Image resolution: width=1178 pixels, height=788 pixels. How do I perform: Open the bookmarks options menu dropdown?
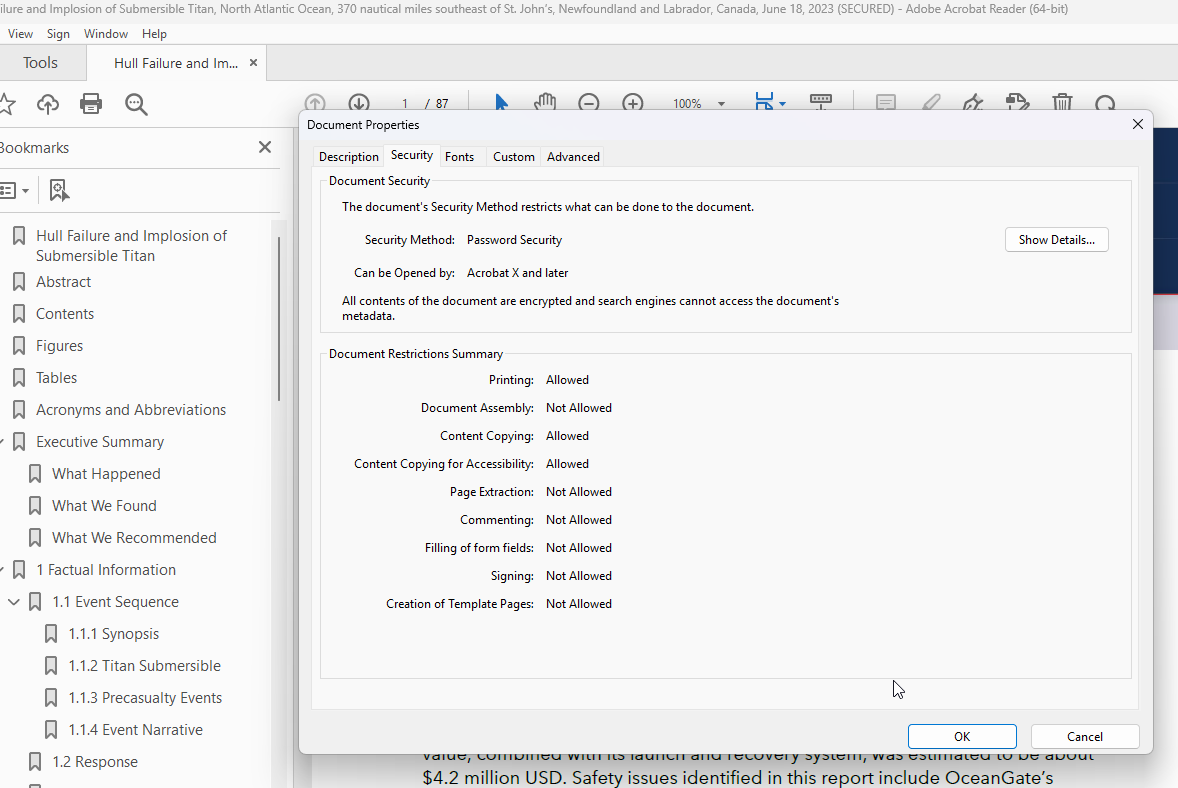tap(14, 190)
